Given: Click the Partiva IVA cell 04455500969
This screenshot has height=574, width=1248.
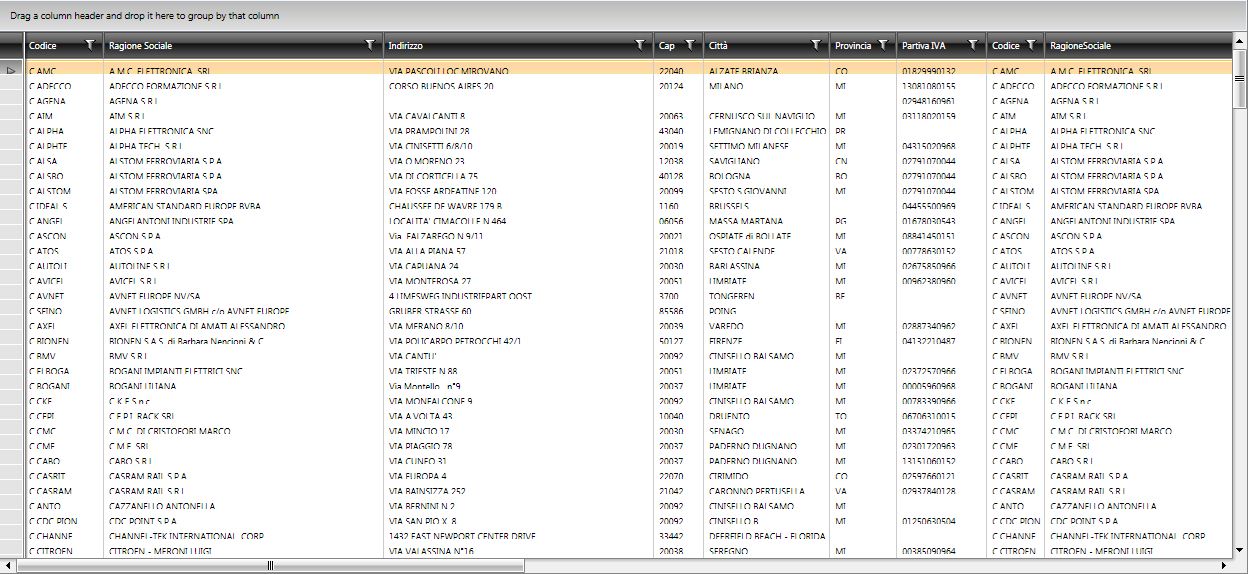Looking at the screenshot, I should coord(942,206).
